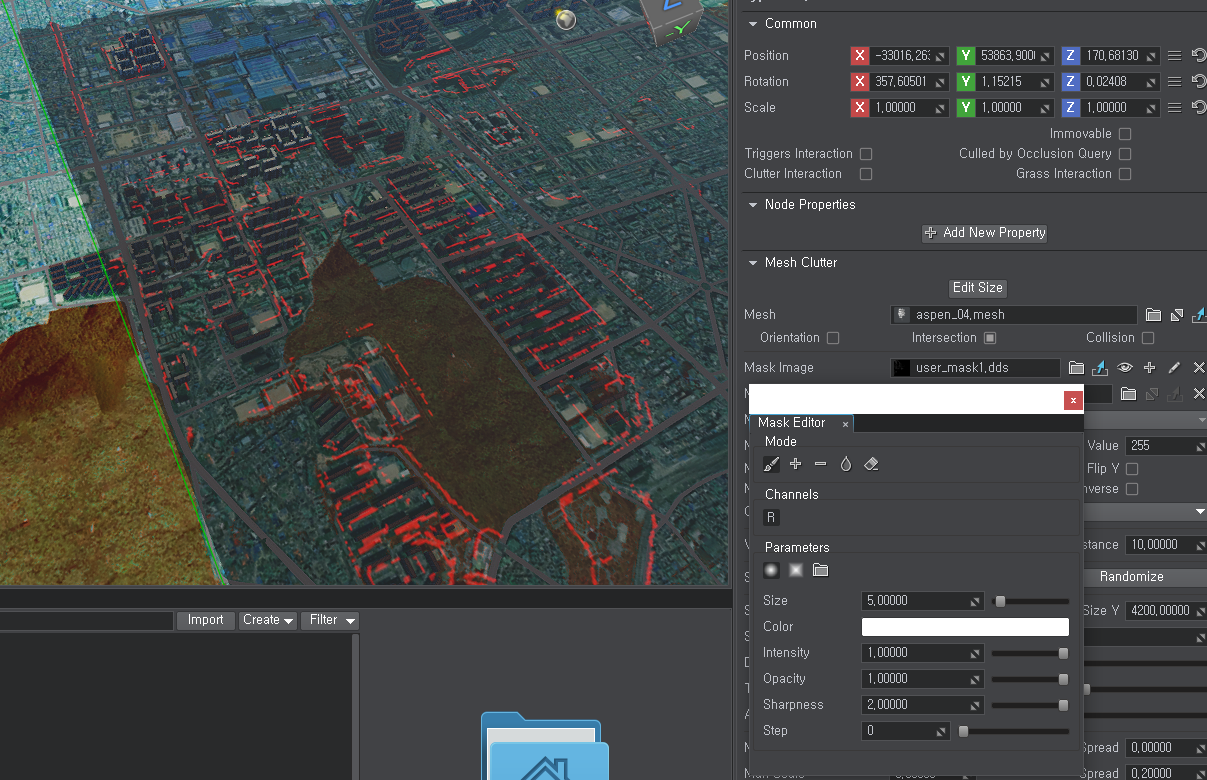1207x780 pixels.
Task: Open the Filter dropdown
Action: click(x=331, y=620)
